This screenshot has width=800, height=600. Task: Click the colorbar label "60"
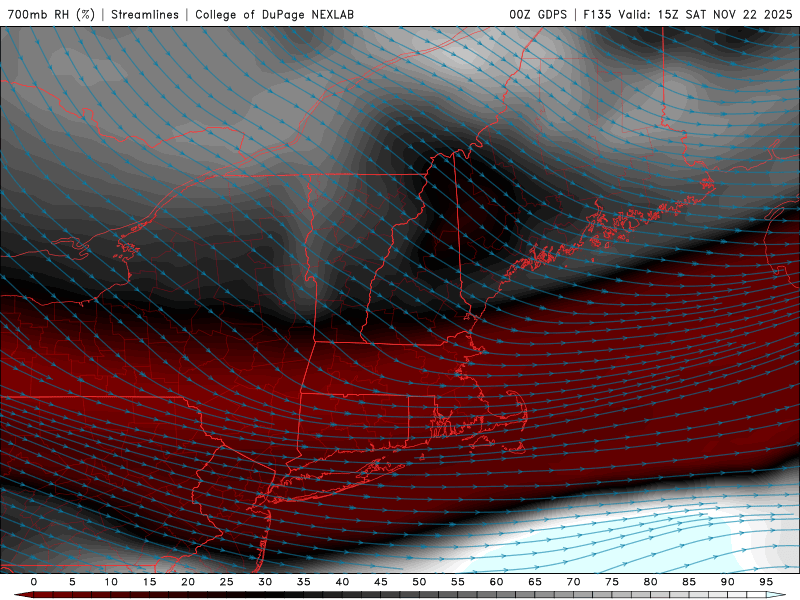tap(496, 582)
